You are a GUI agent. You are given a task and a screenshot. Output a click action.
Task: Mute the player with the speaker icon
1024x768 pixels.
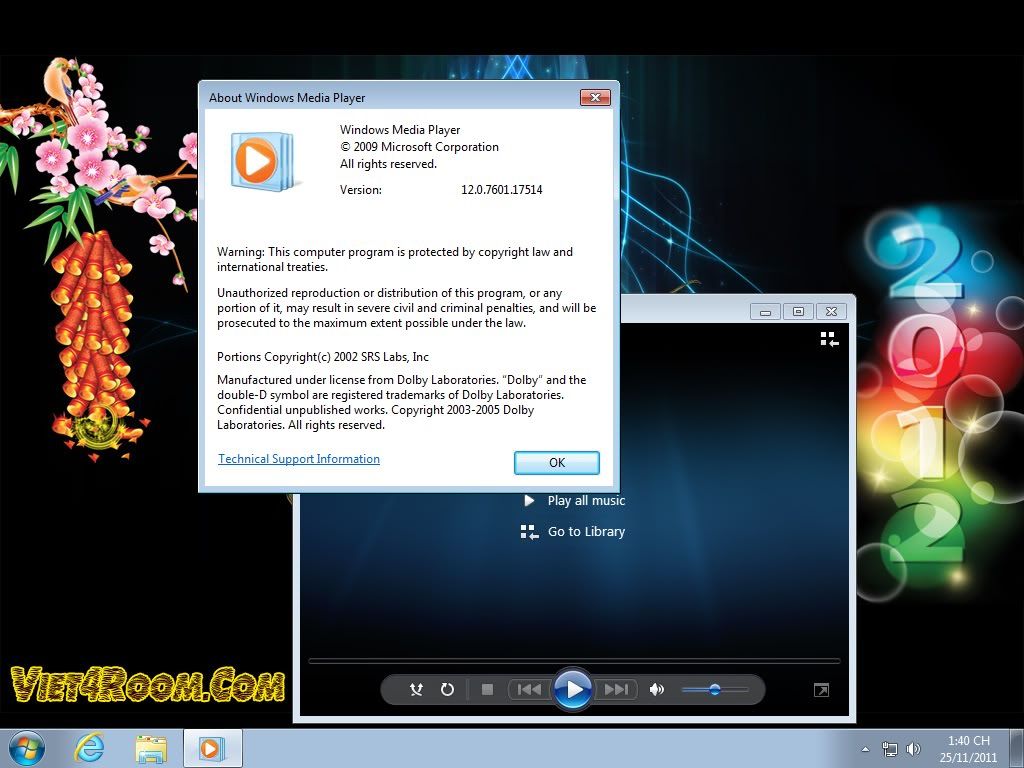tap(657, 690)
